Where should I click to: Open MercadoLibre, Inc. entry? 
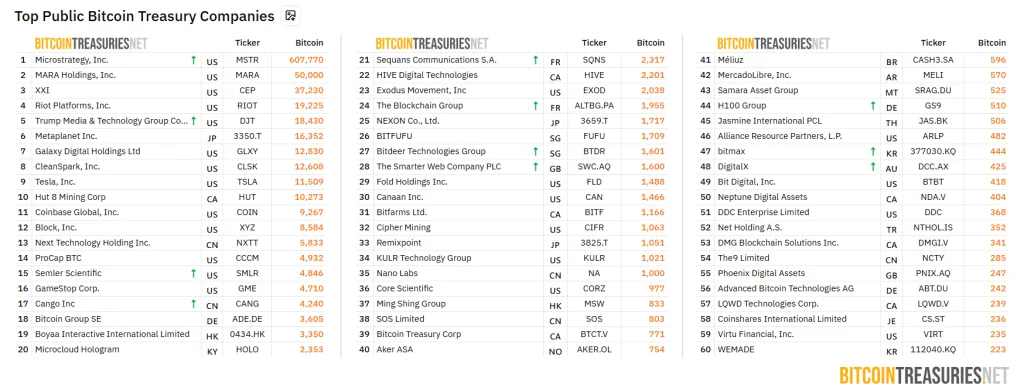754,75
